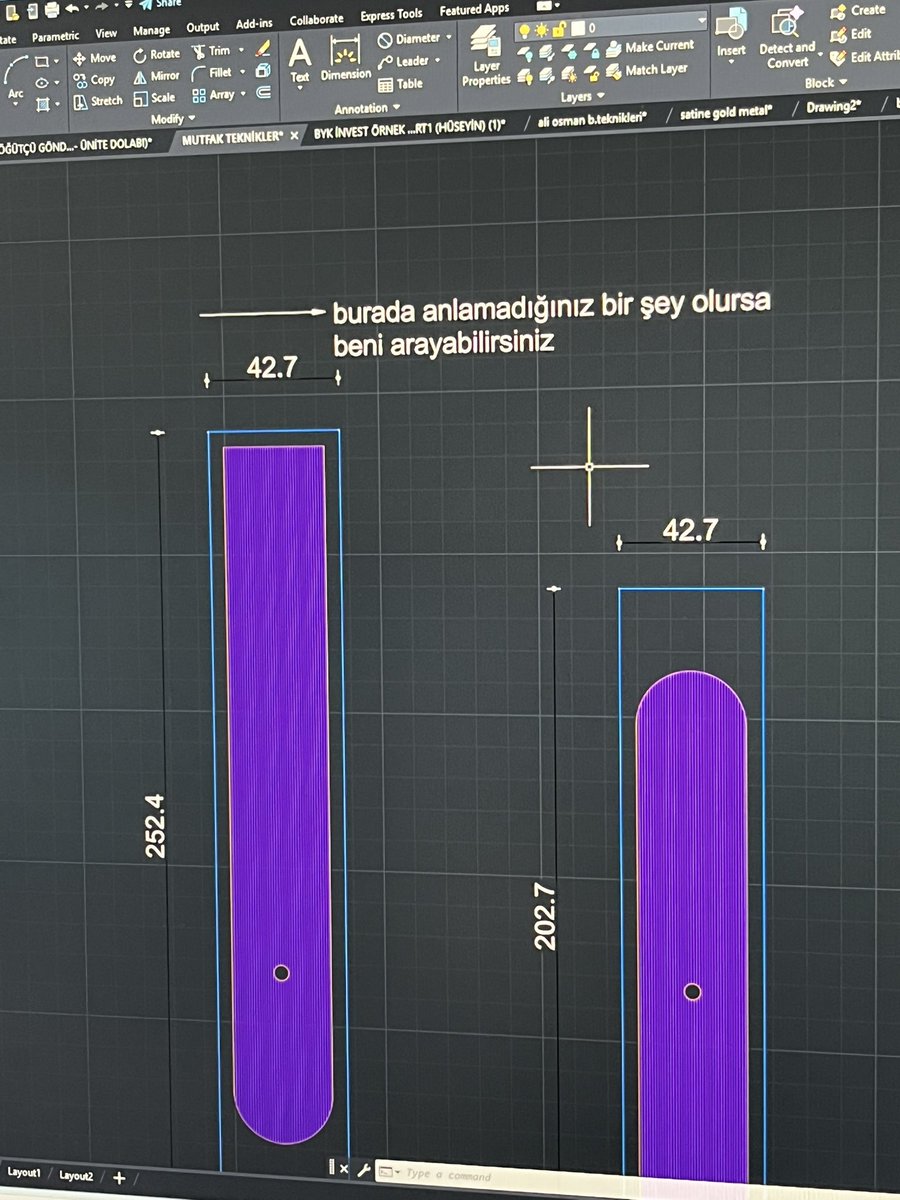
Task: Select the Fillet tool
Action: [213, 73]
